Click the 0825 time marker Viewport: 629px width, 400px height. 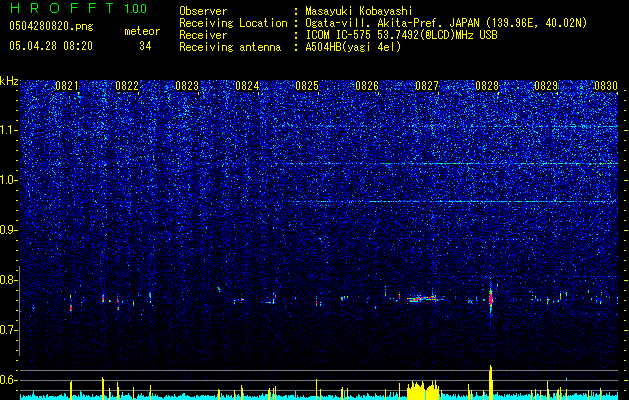(x=307, y=86)
